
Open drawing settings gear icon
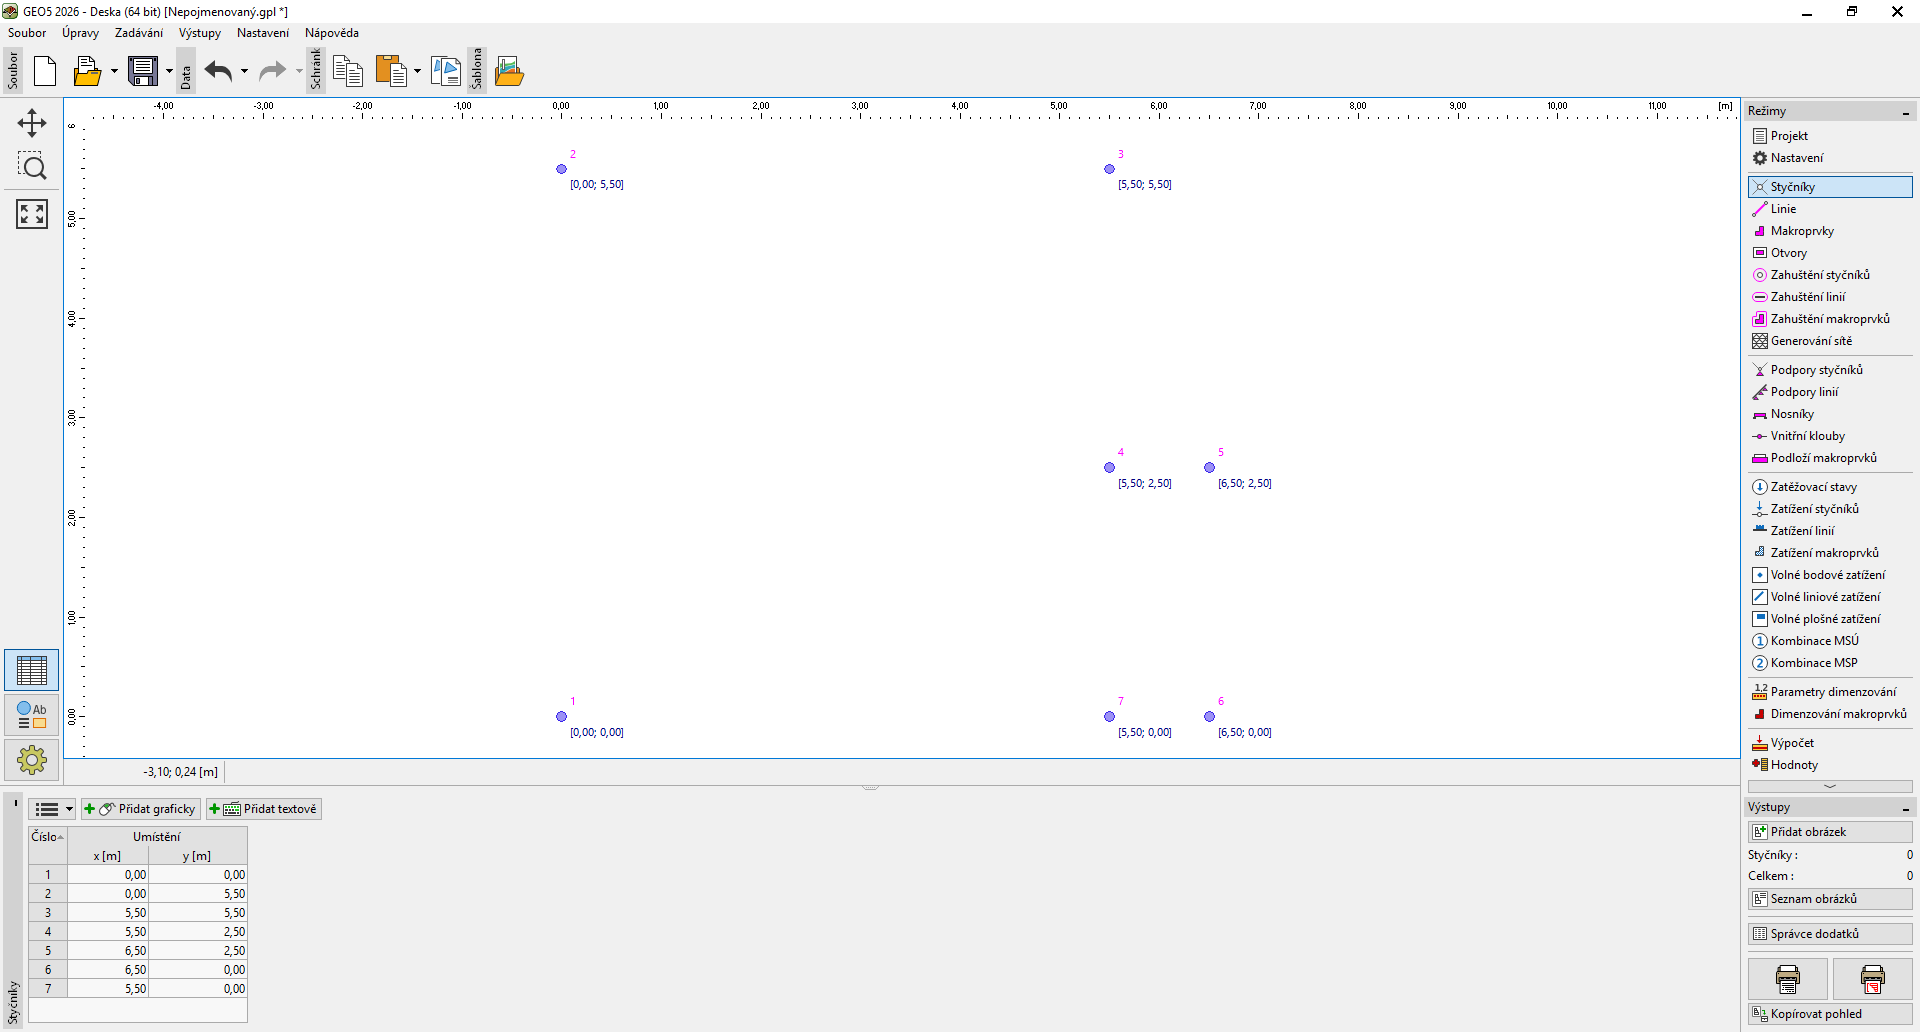coord(32,760)
